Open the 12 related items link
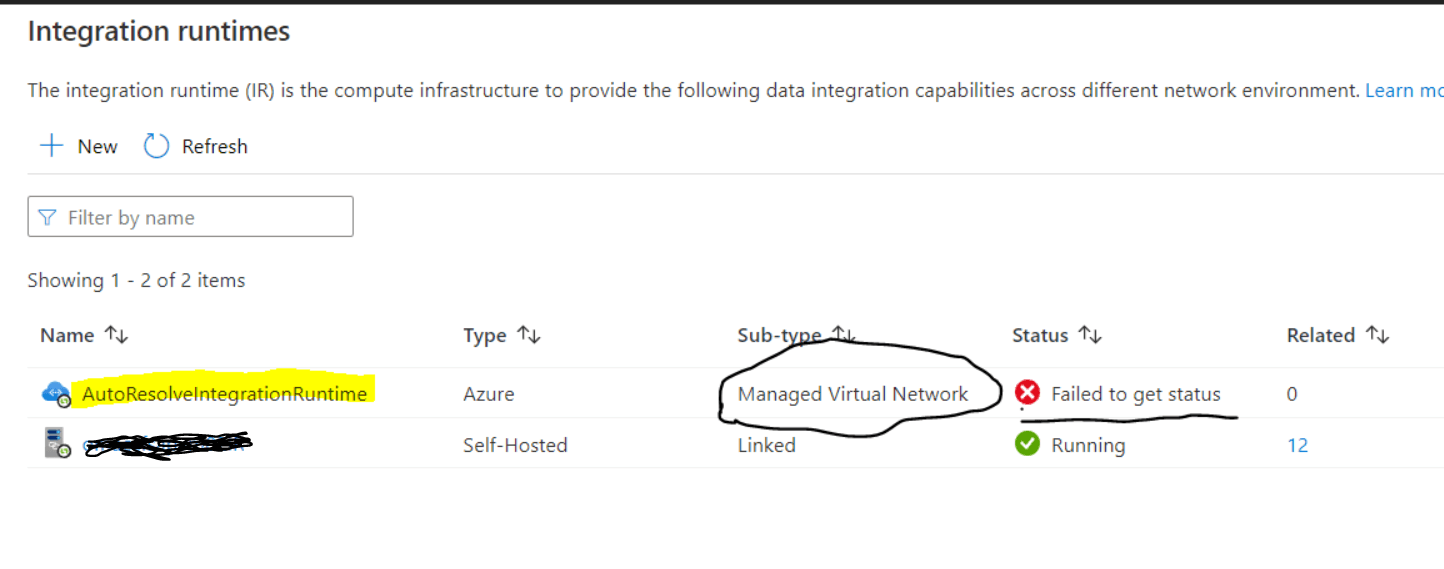 click(x=1297, y=445)
